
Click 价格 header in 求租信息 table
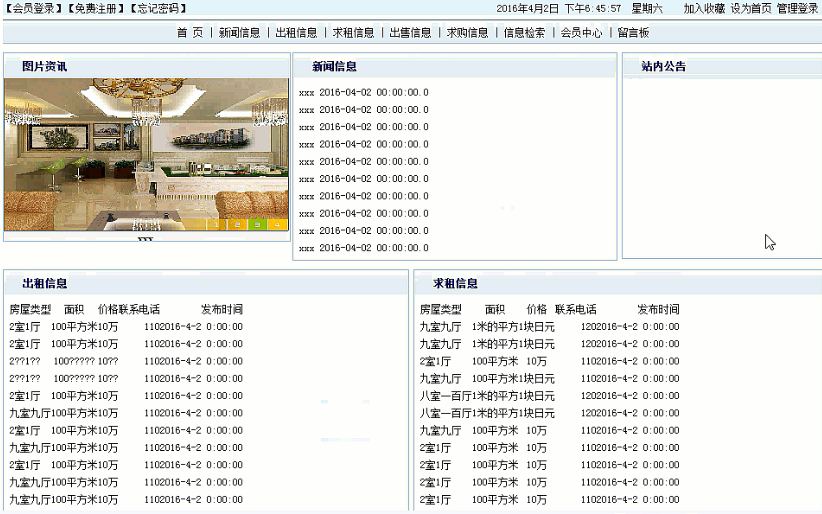tap(537, 309)
